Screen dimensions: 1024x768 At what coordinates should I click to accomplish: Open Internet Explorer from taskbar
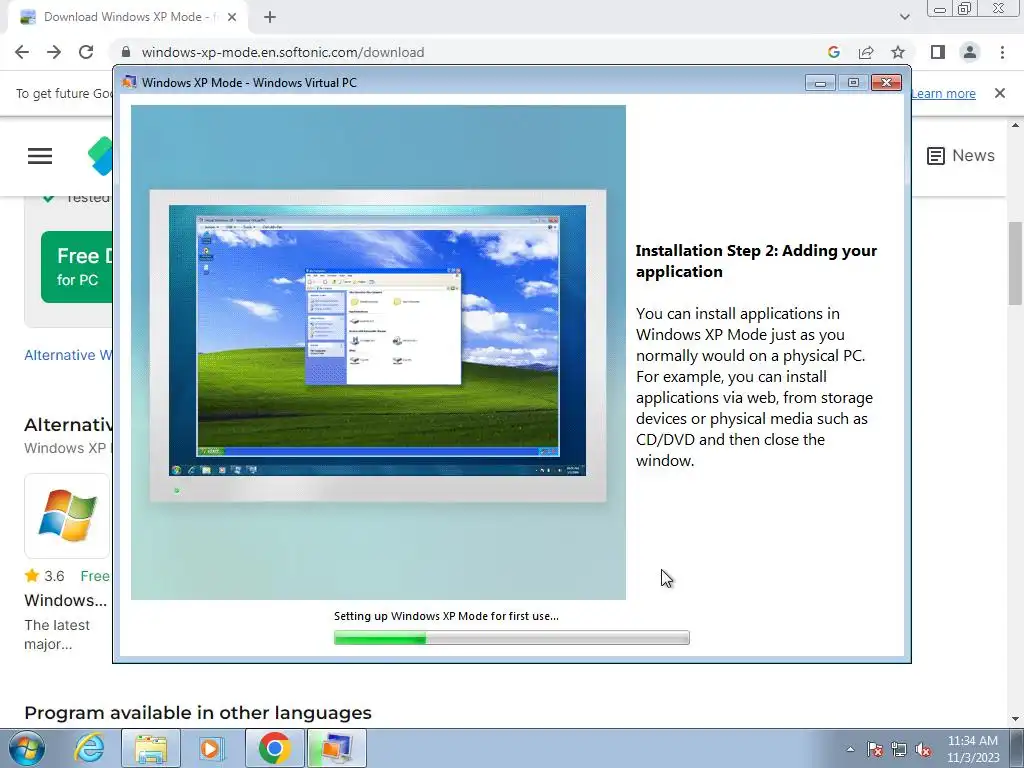point(89,748)
